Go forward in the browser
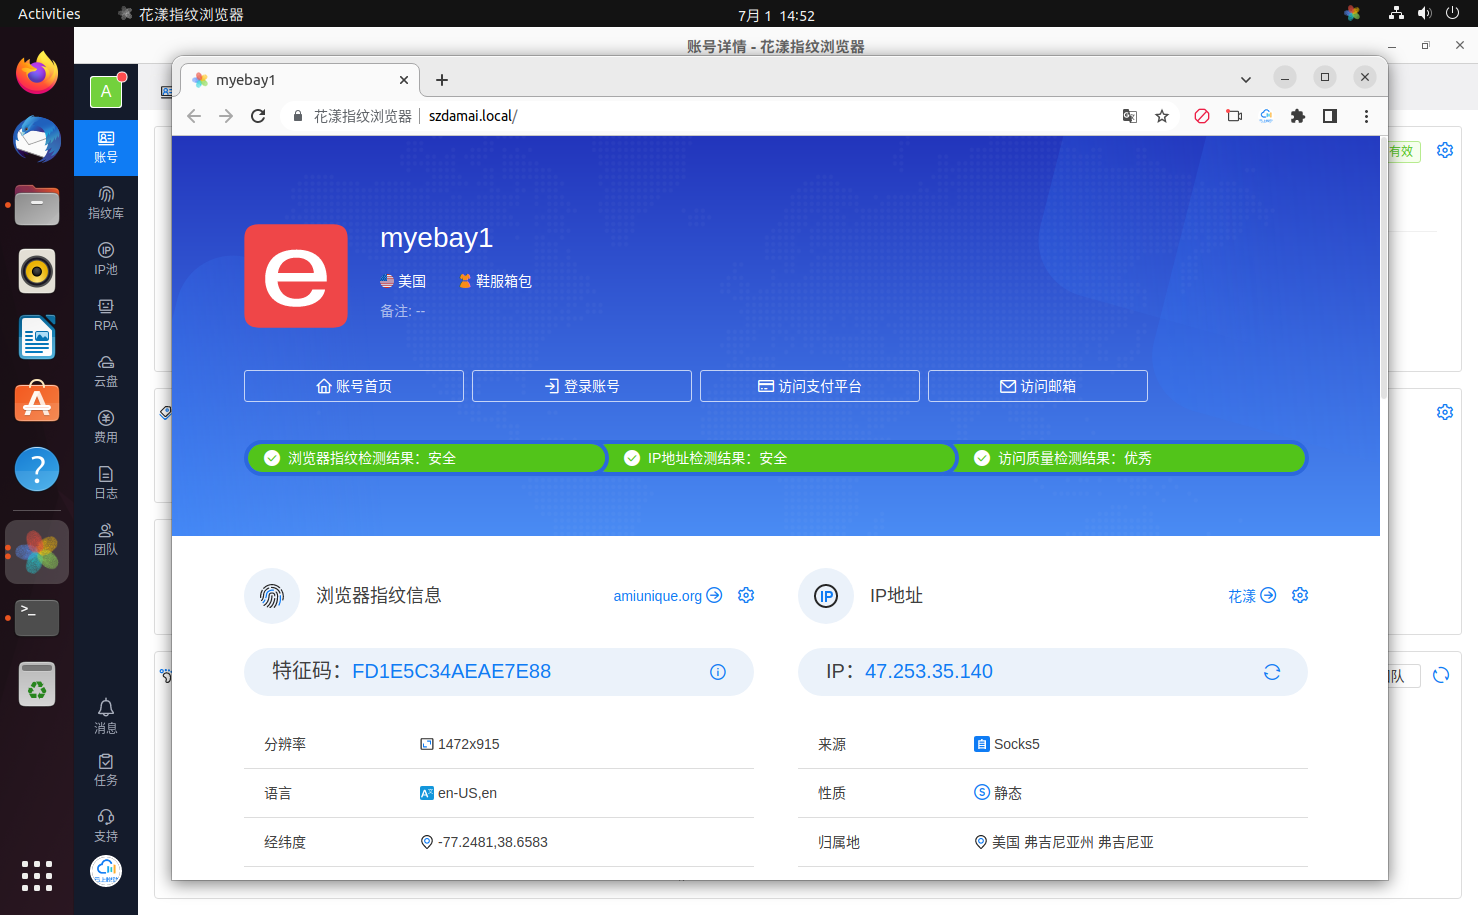The height and width of the screenshot is (915, 1478). [x=226, y=116]
